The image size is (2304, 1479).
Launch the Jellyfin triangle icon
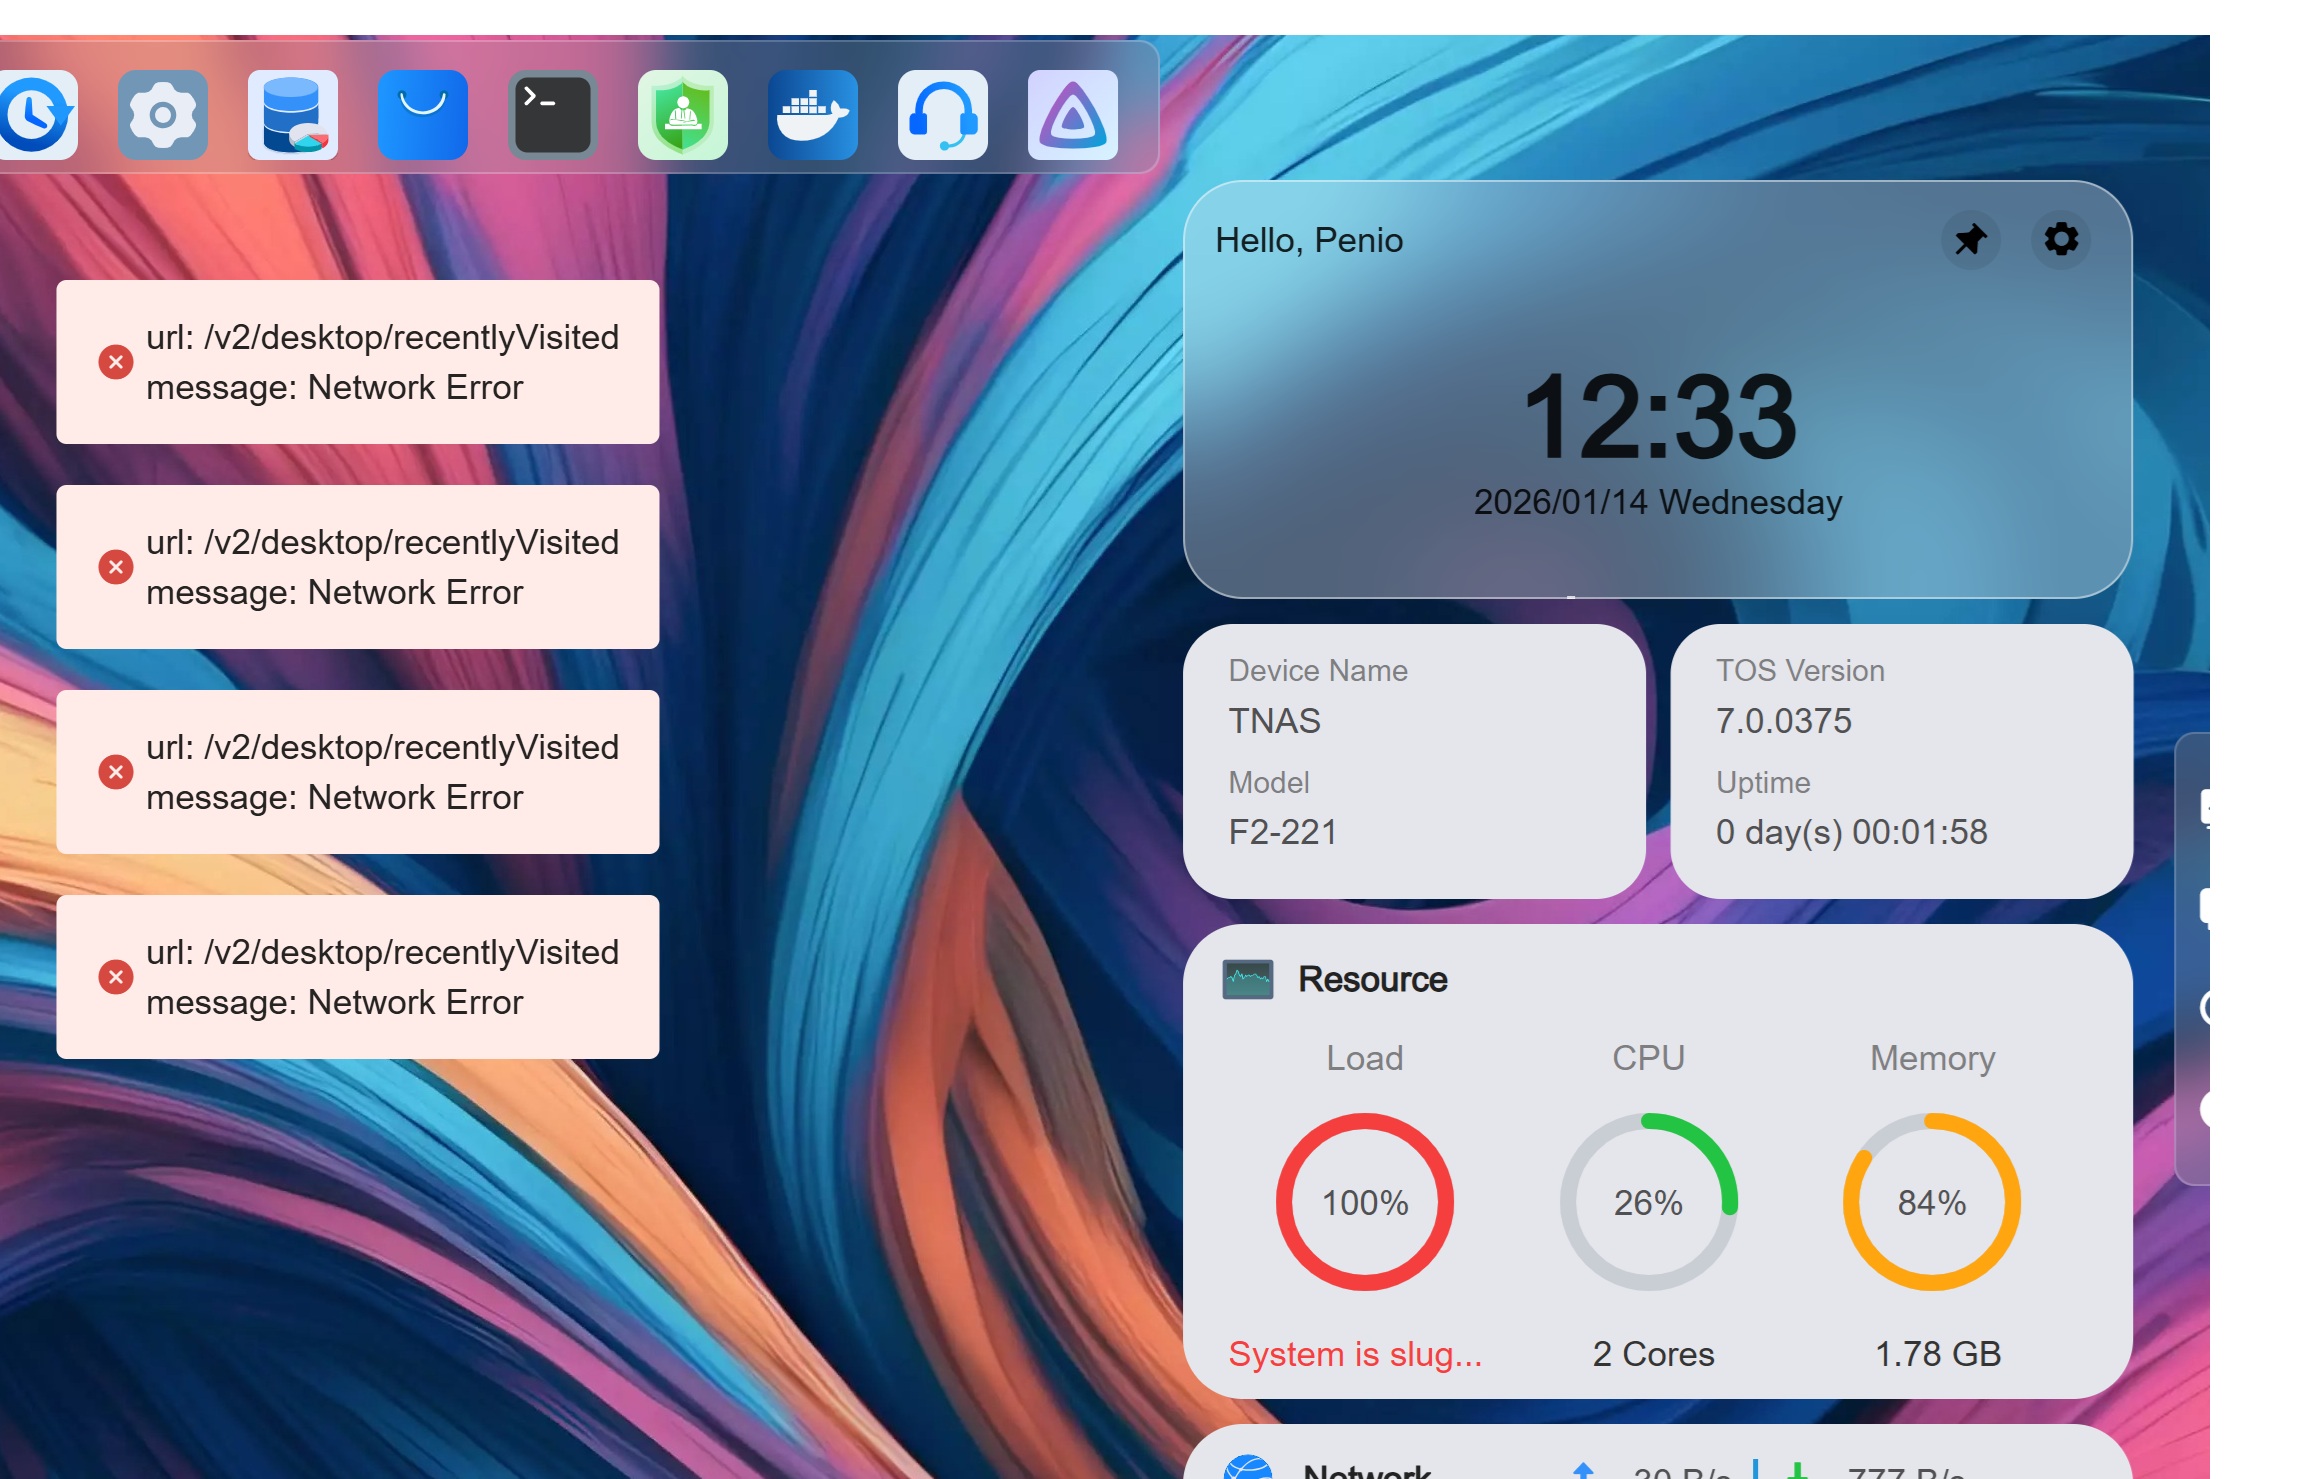point(1073,115)
